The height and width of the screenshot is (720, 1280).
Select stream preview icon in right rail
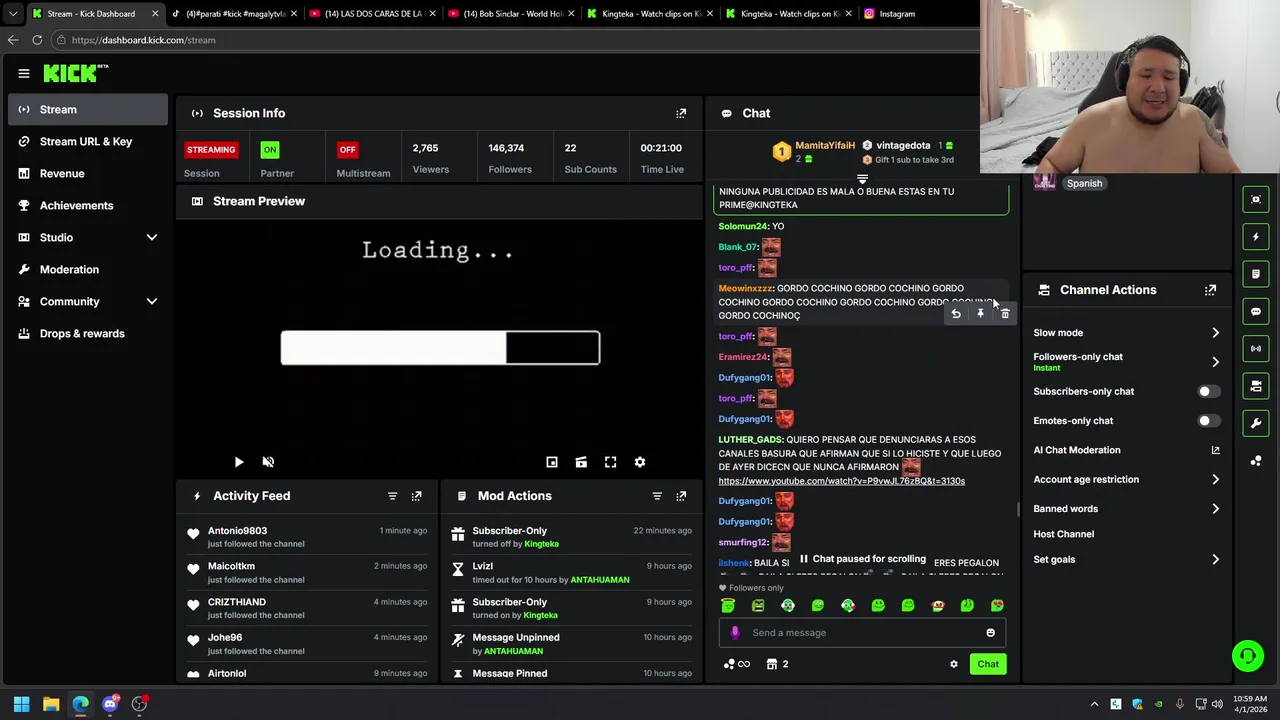coord(1256,199)
